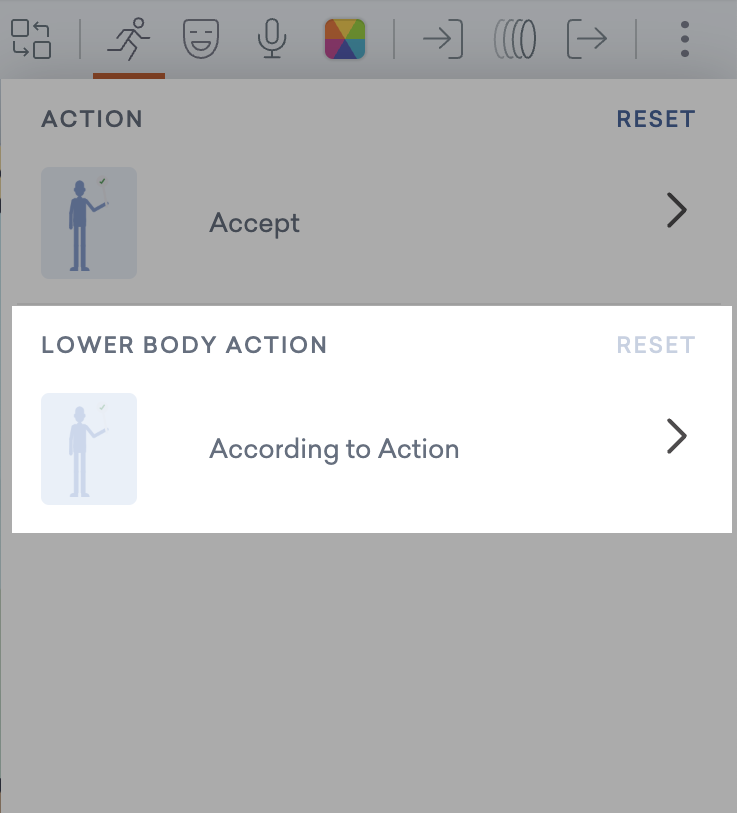Click the ACTION section heading
Screen dimensions: 737x813
point(92,119)
